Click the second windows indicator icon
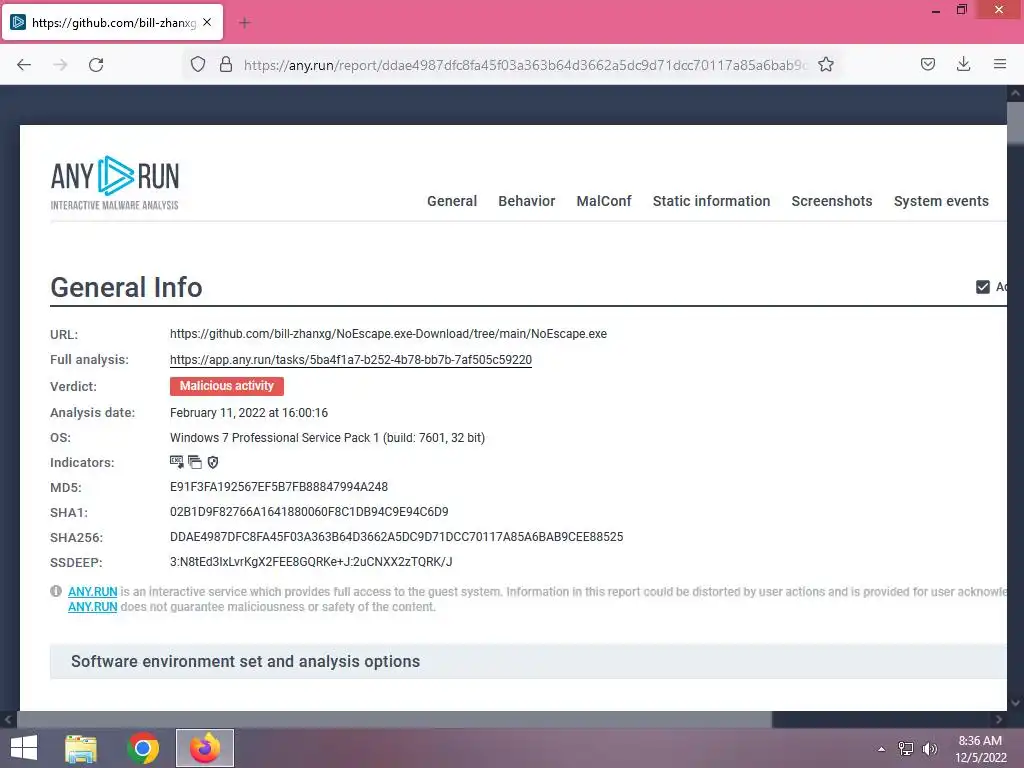Viewport: 1024px width, 768px height. tap(195, 462)
